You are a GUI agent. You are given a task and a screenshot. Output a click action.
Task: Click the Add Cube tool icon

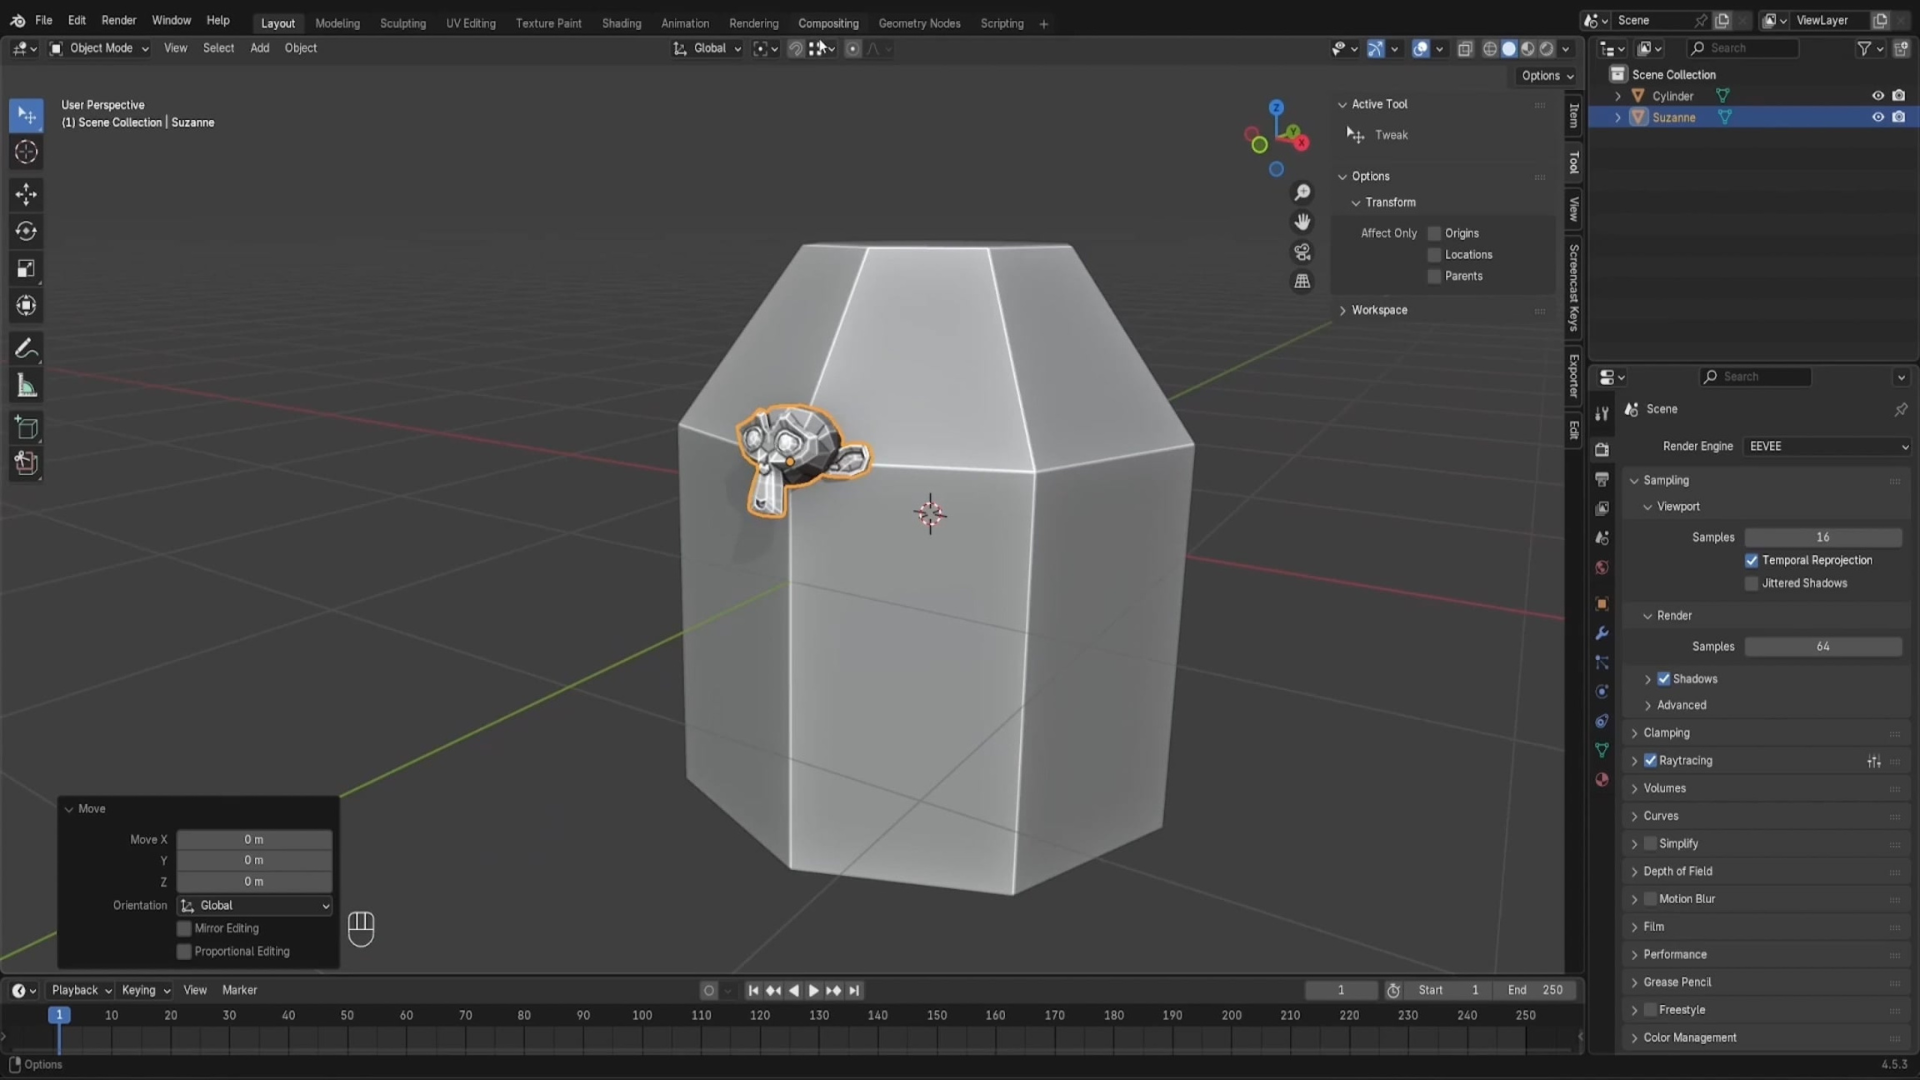26,428
